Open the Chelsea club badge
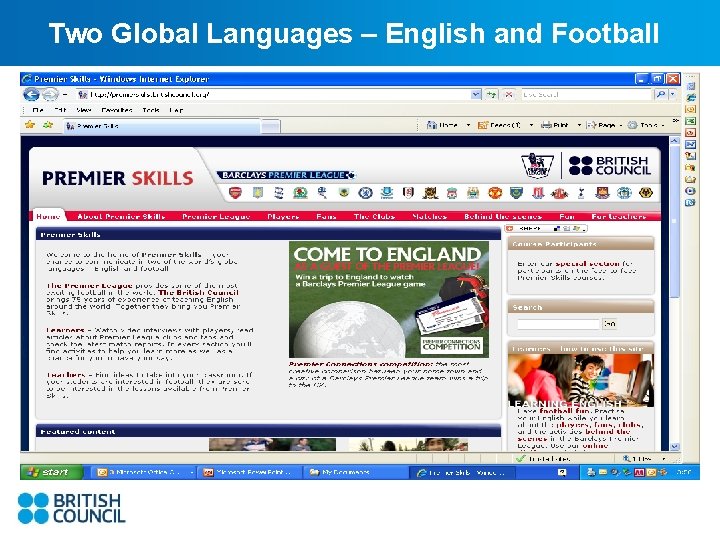This screenshot has height=540, width=720. pos(365,193)
